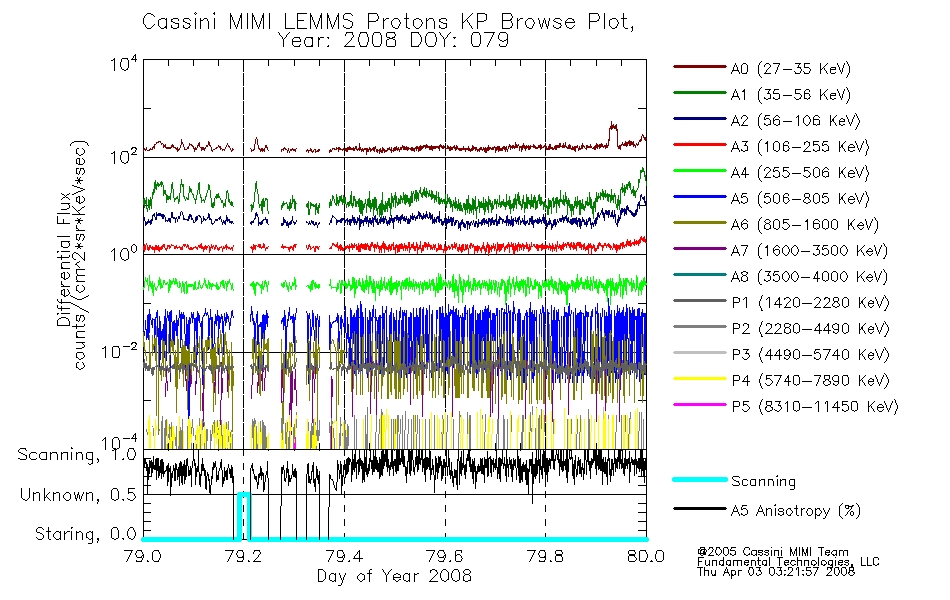Image resolution: width=950 pixels, height=600 pixels.
Task: Select the A6 (805-1600 KeV) legend label
Action: click(x=805, y=225)
